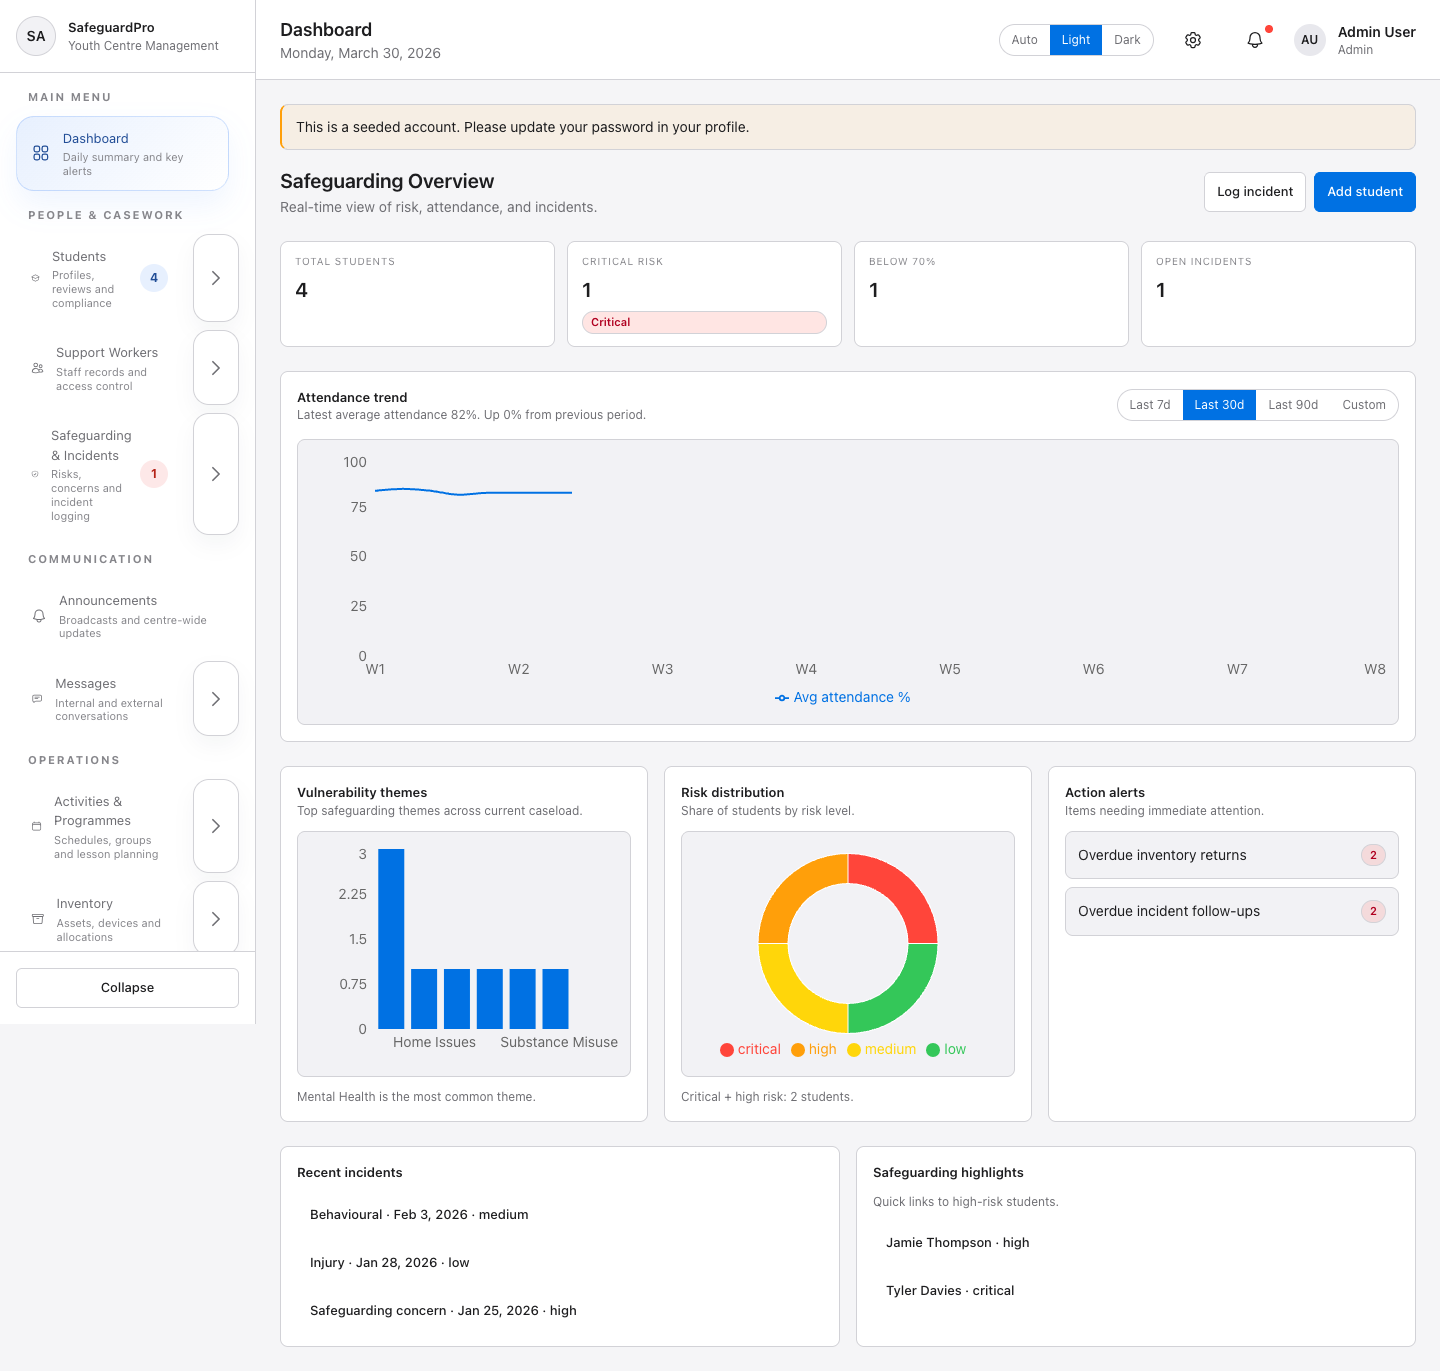
Task: Switch theme to Dark mode
Action: click(x=1127, y=39)
